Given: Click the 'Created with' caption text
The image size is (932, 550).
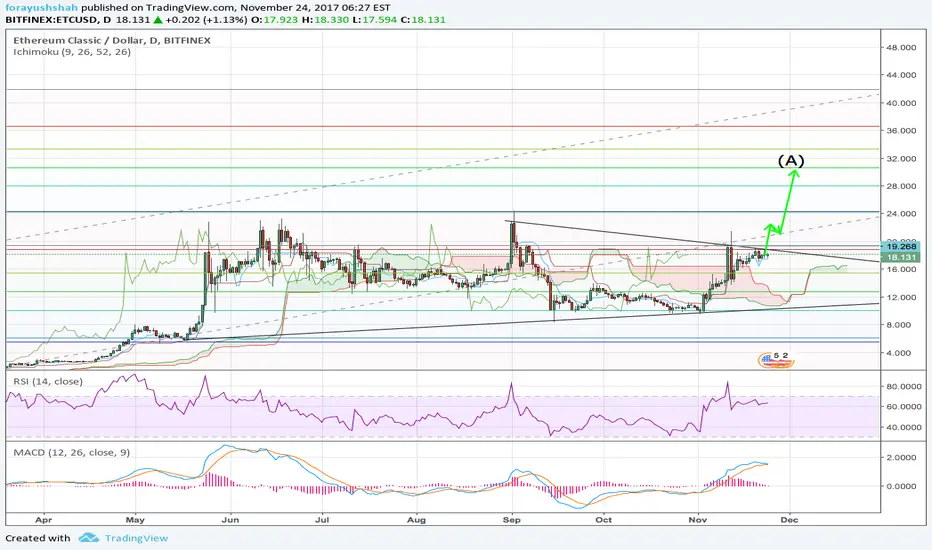Looking at the screenshot, I should (x=38, y=538).
